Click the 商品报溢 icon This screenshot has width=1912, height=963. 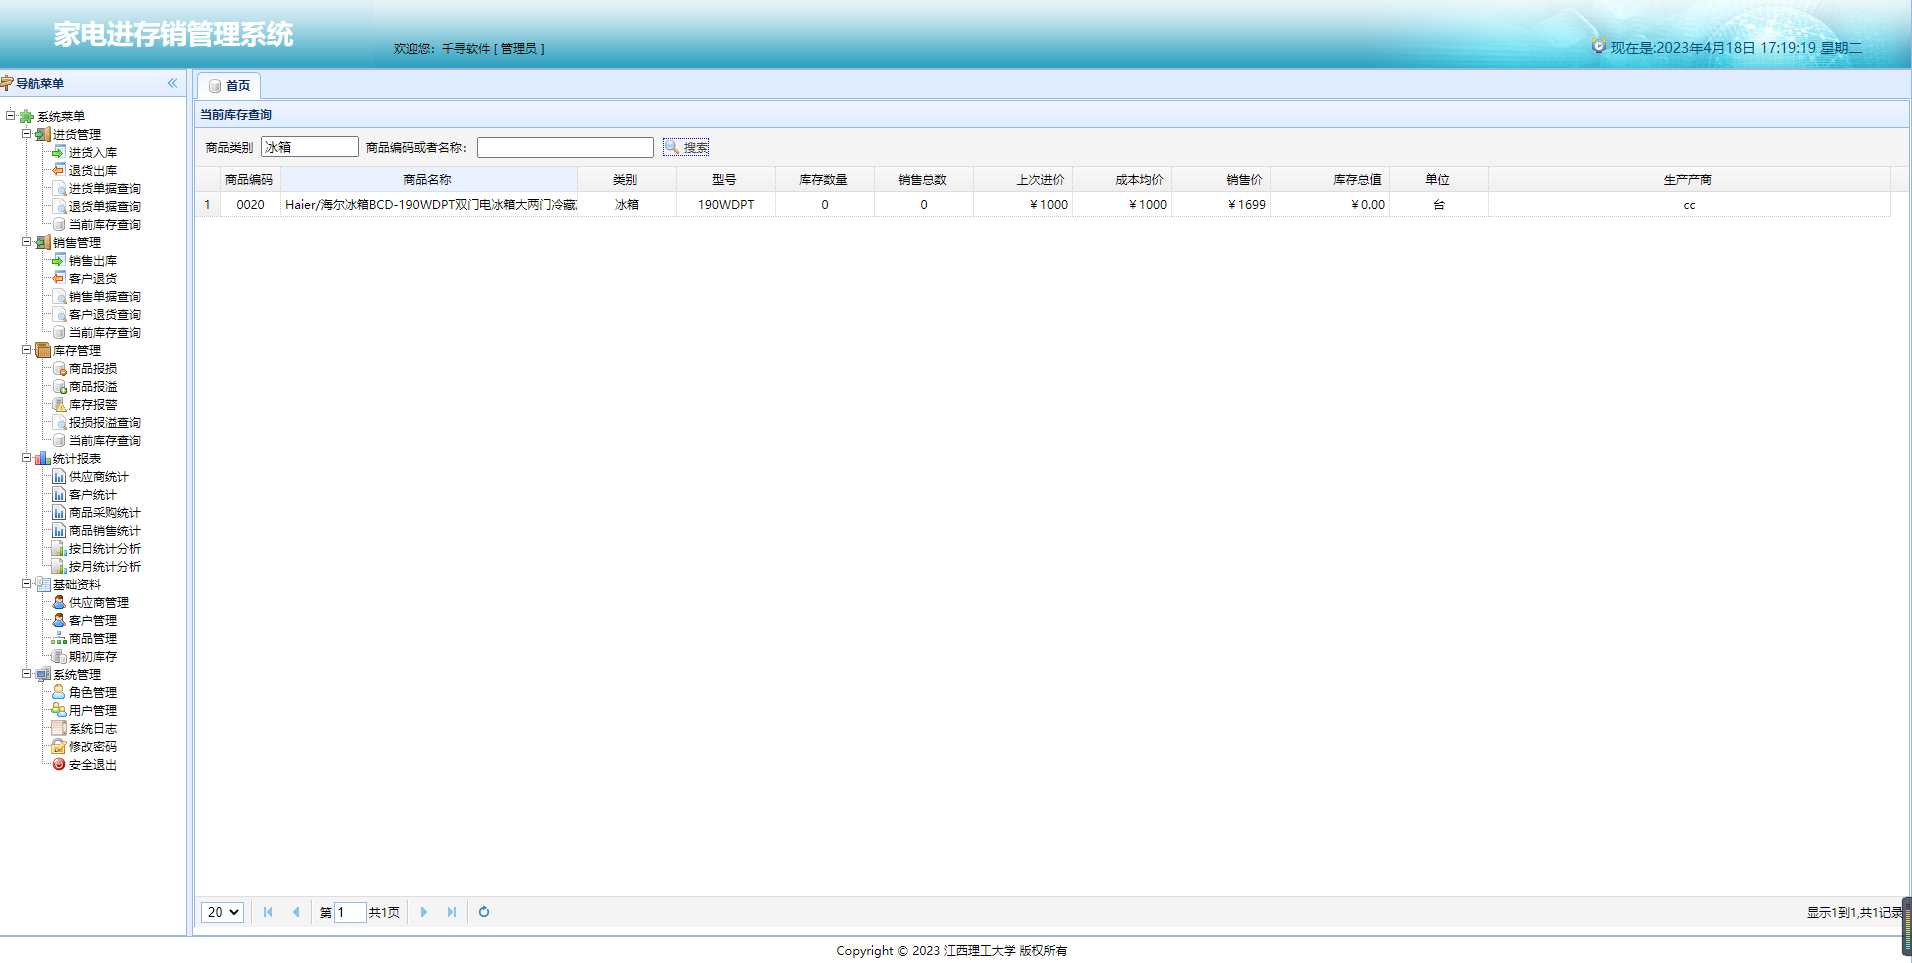click(59, 386)
